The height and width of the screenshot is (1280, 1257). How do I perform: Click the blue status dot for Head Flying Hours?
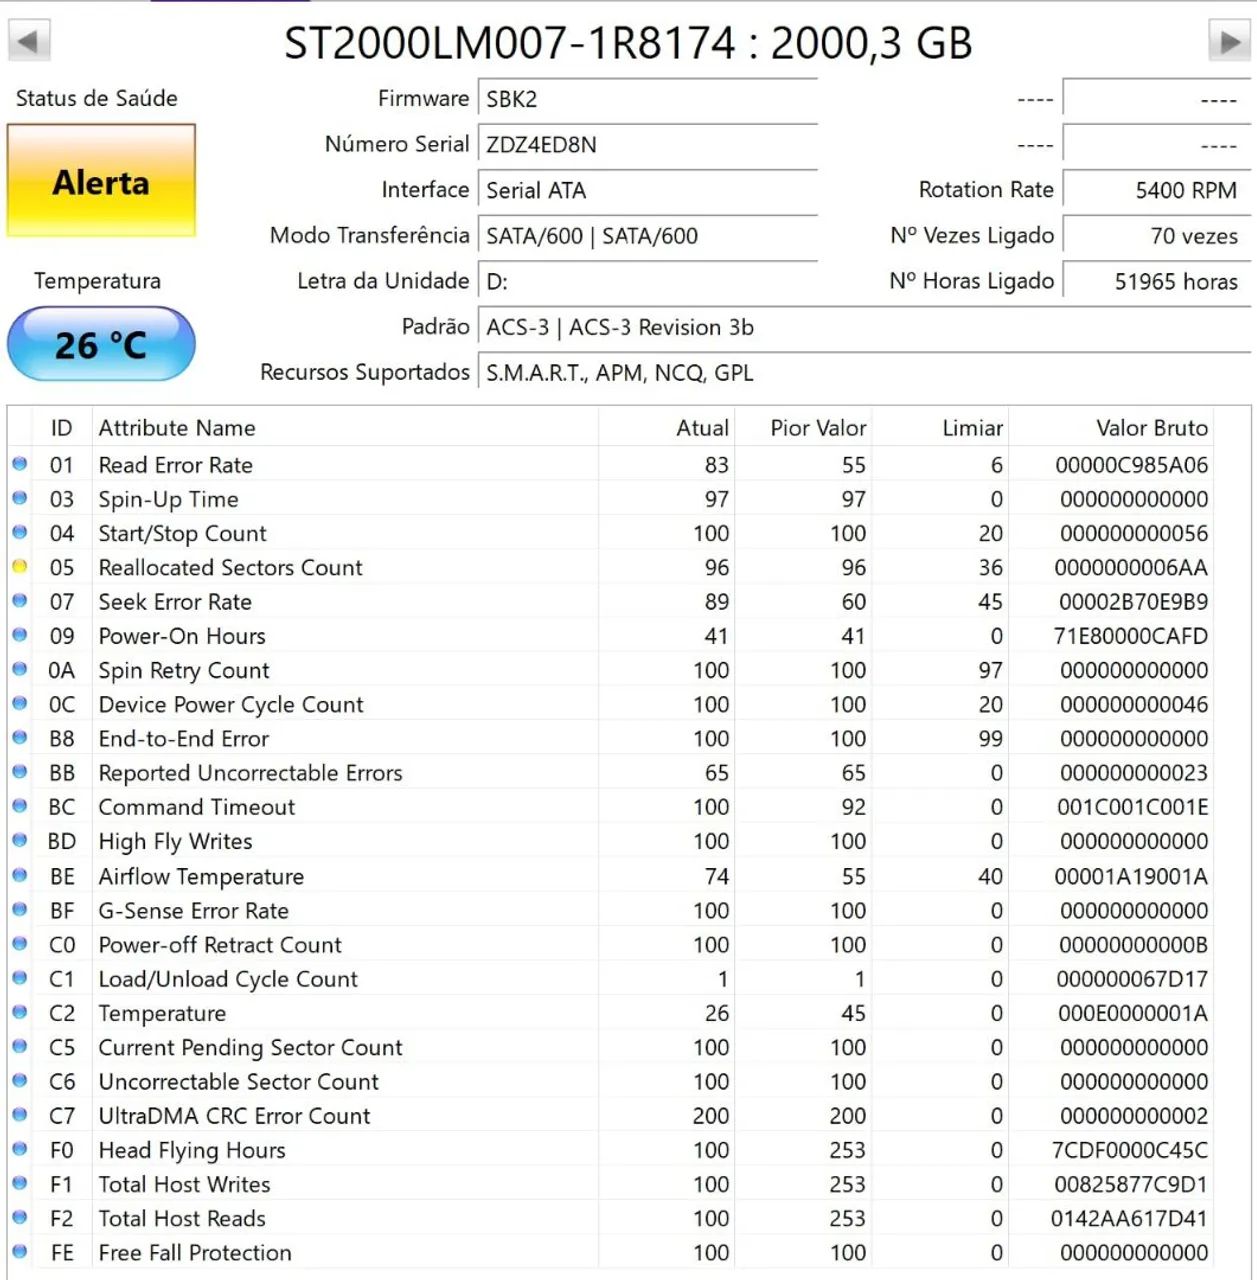[19, 1149]
